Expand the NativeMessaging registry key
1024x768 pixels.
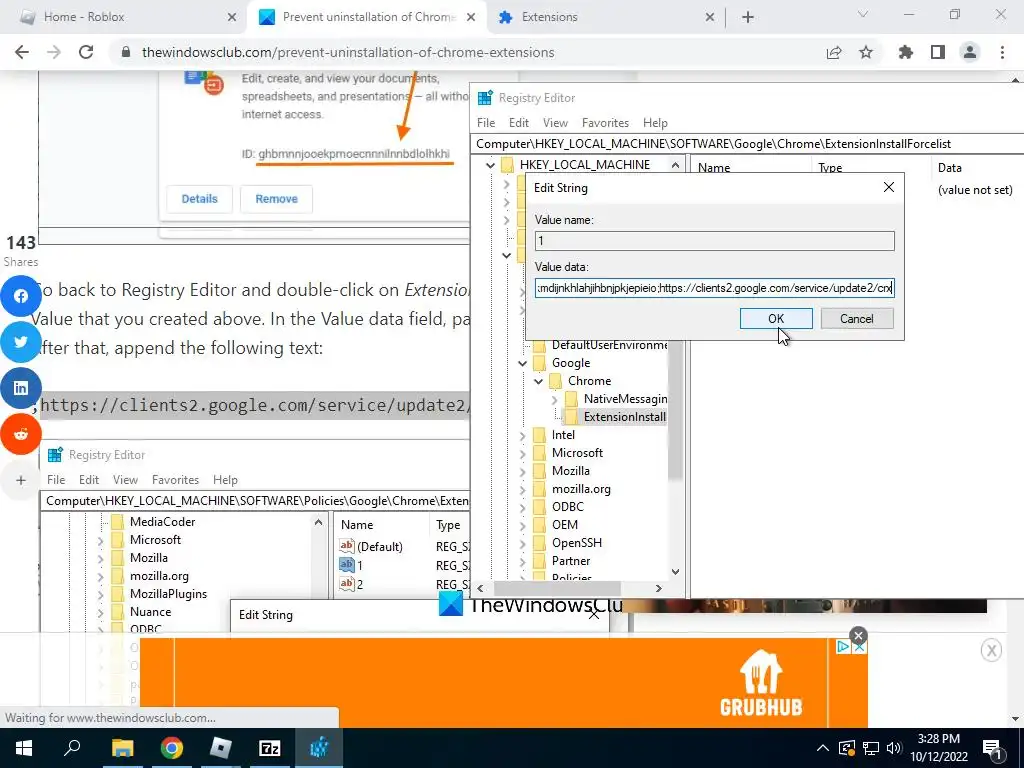(x=554, y=399)
